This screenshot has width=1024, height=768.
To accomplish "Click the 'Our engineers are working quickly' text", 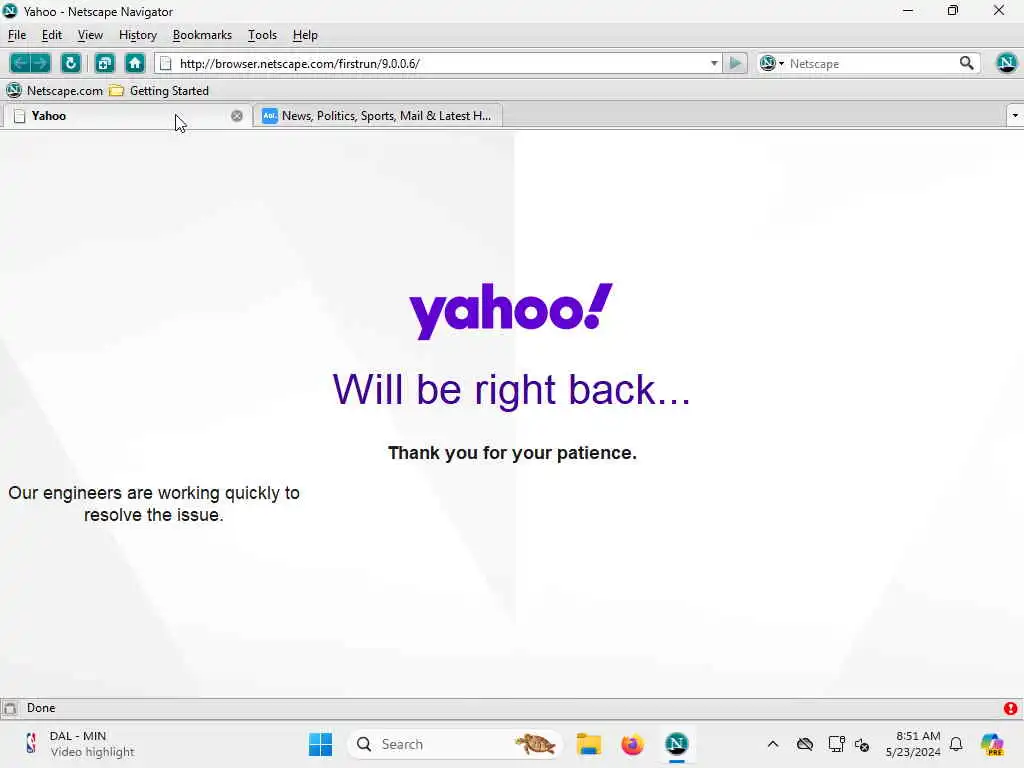I will pos(153,504).
